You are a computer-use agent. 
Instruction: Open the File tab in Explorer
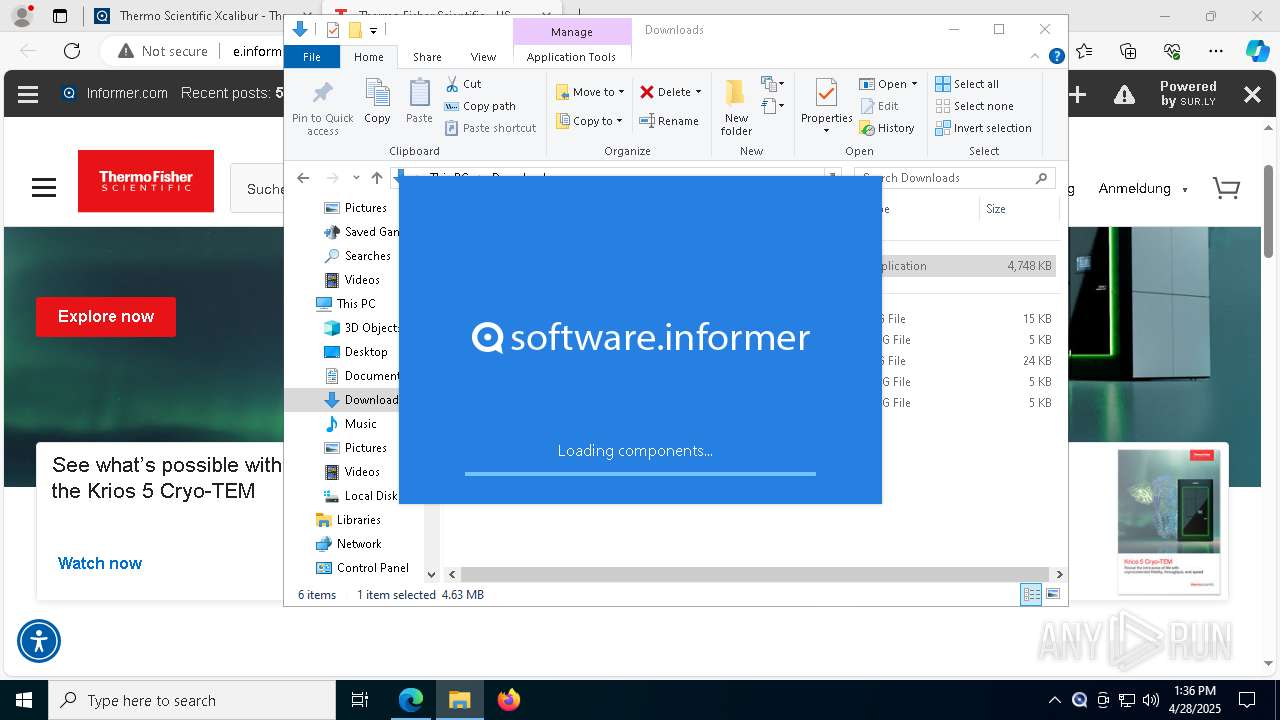pos(312,57)
